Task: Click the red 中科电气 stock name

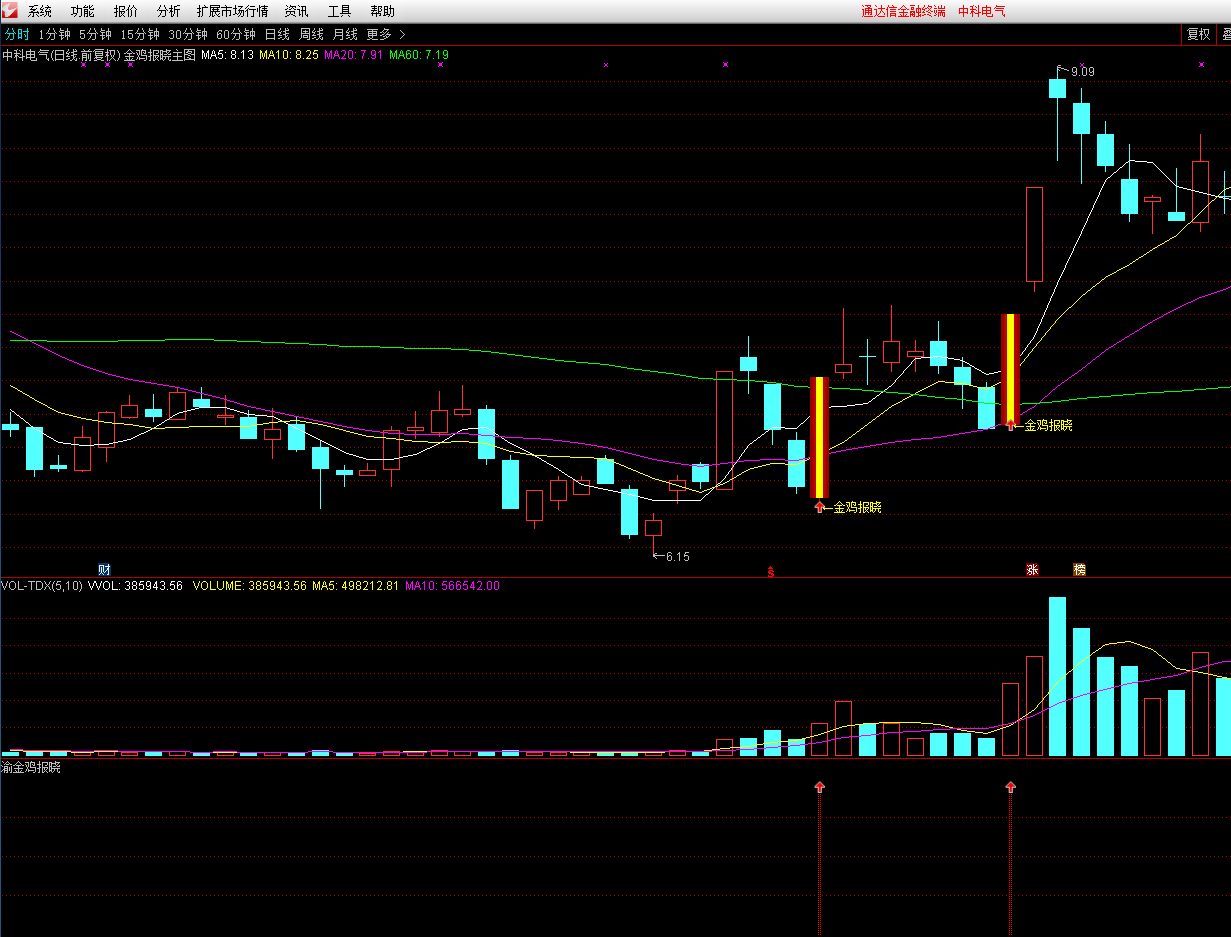Action: coord(982,12)
